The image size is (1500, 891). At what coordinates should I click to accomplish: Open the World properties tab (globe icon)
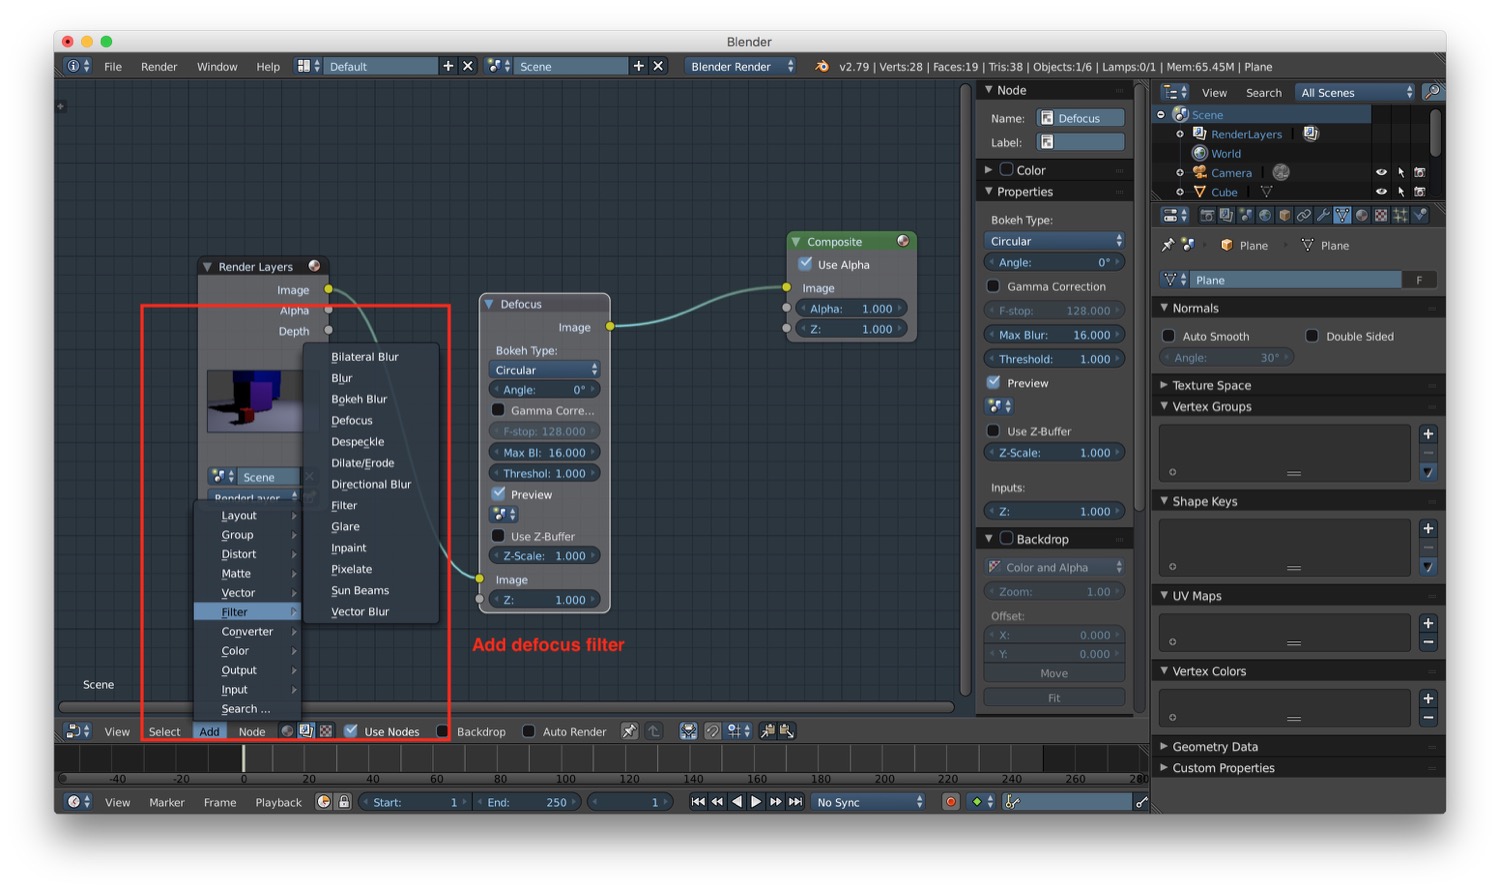click(1265, 215)
